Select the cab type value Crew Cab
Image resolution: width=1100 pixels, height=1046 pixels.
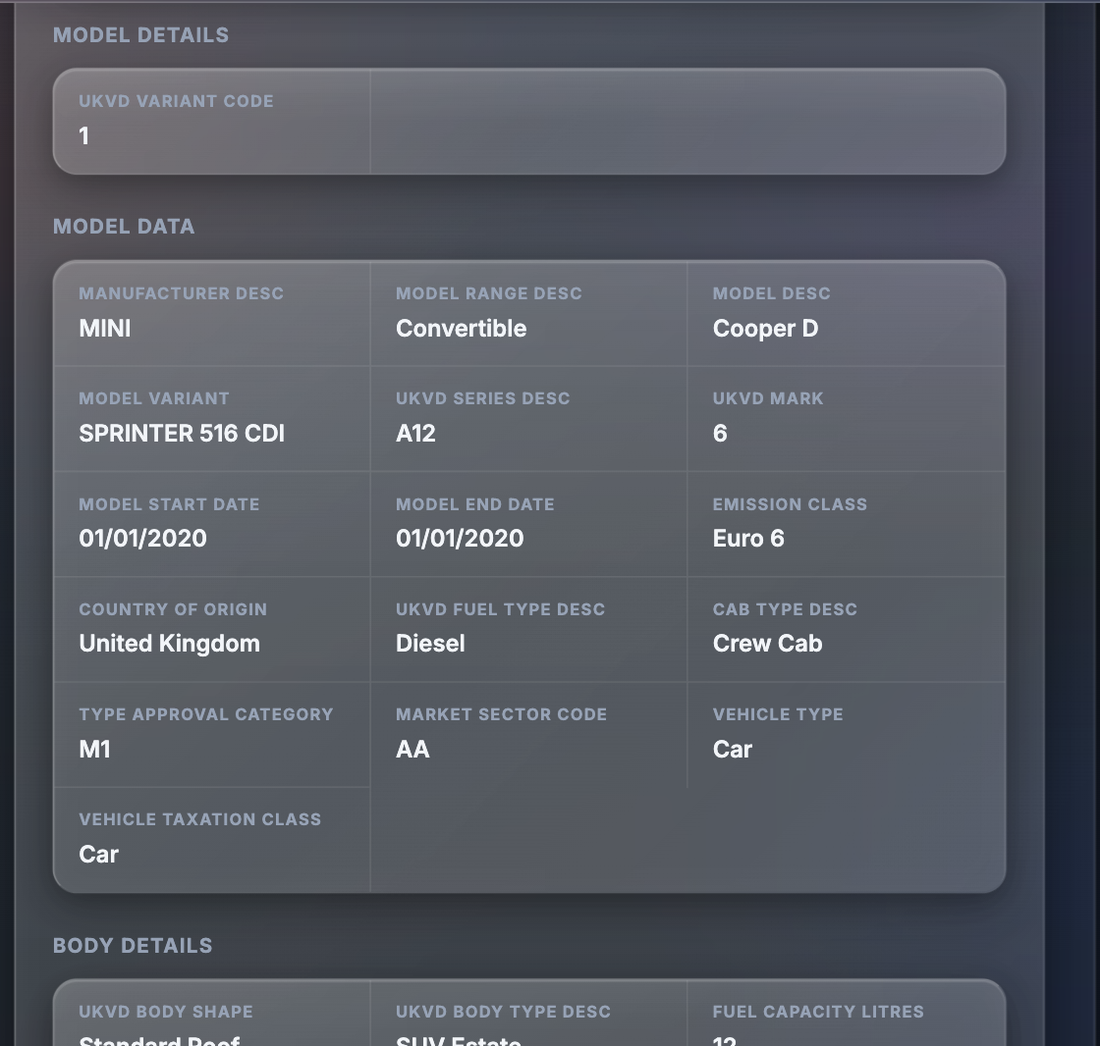point(767,643)
